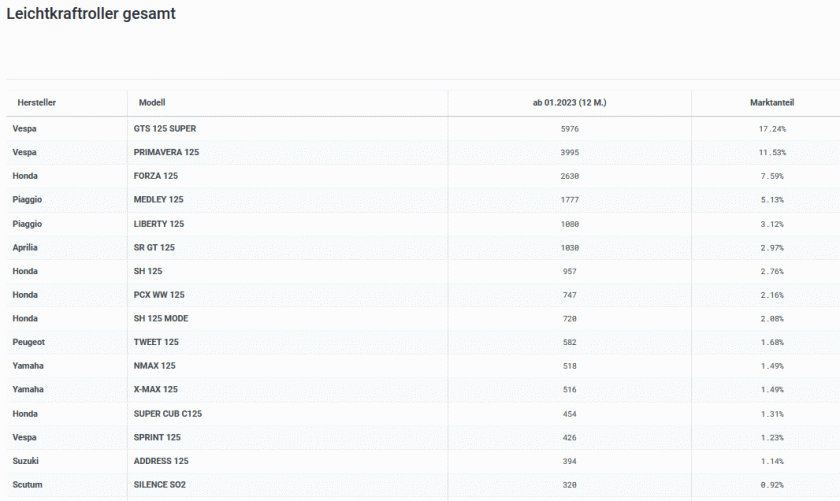
Task: Click the 7.59% market share cell
Action: (x=772, y=176)
